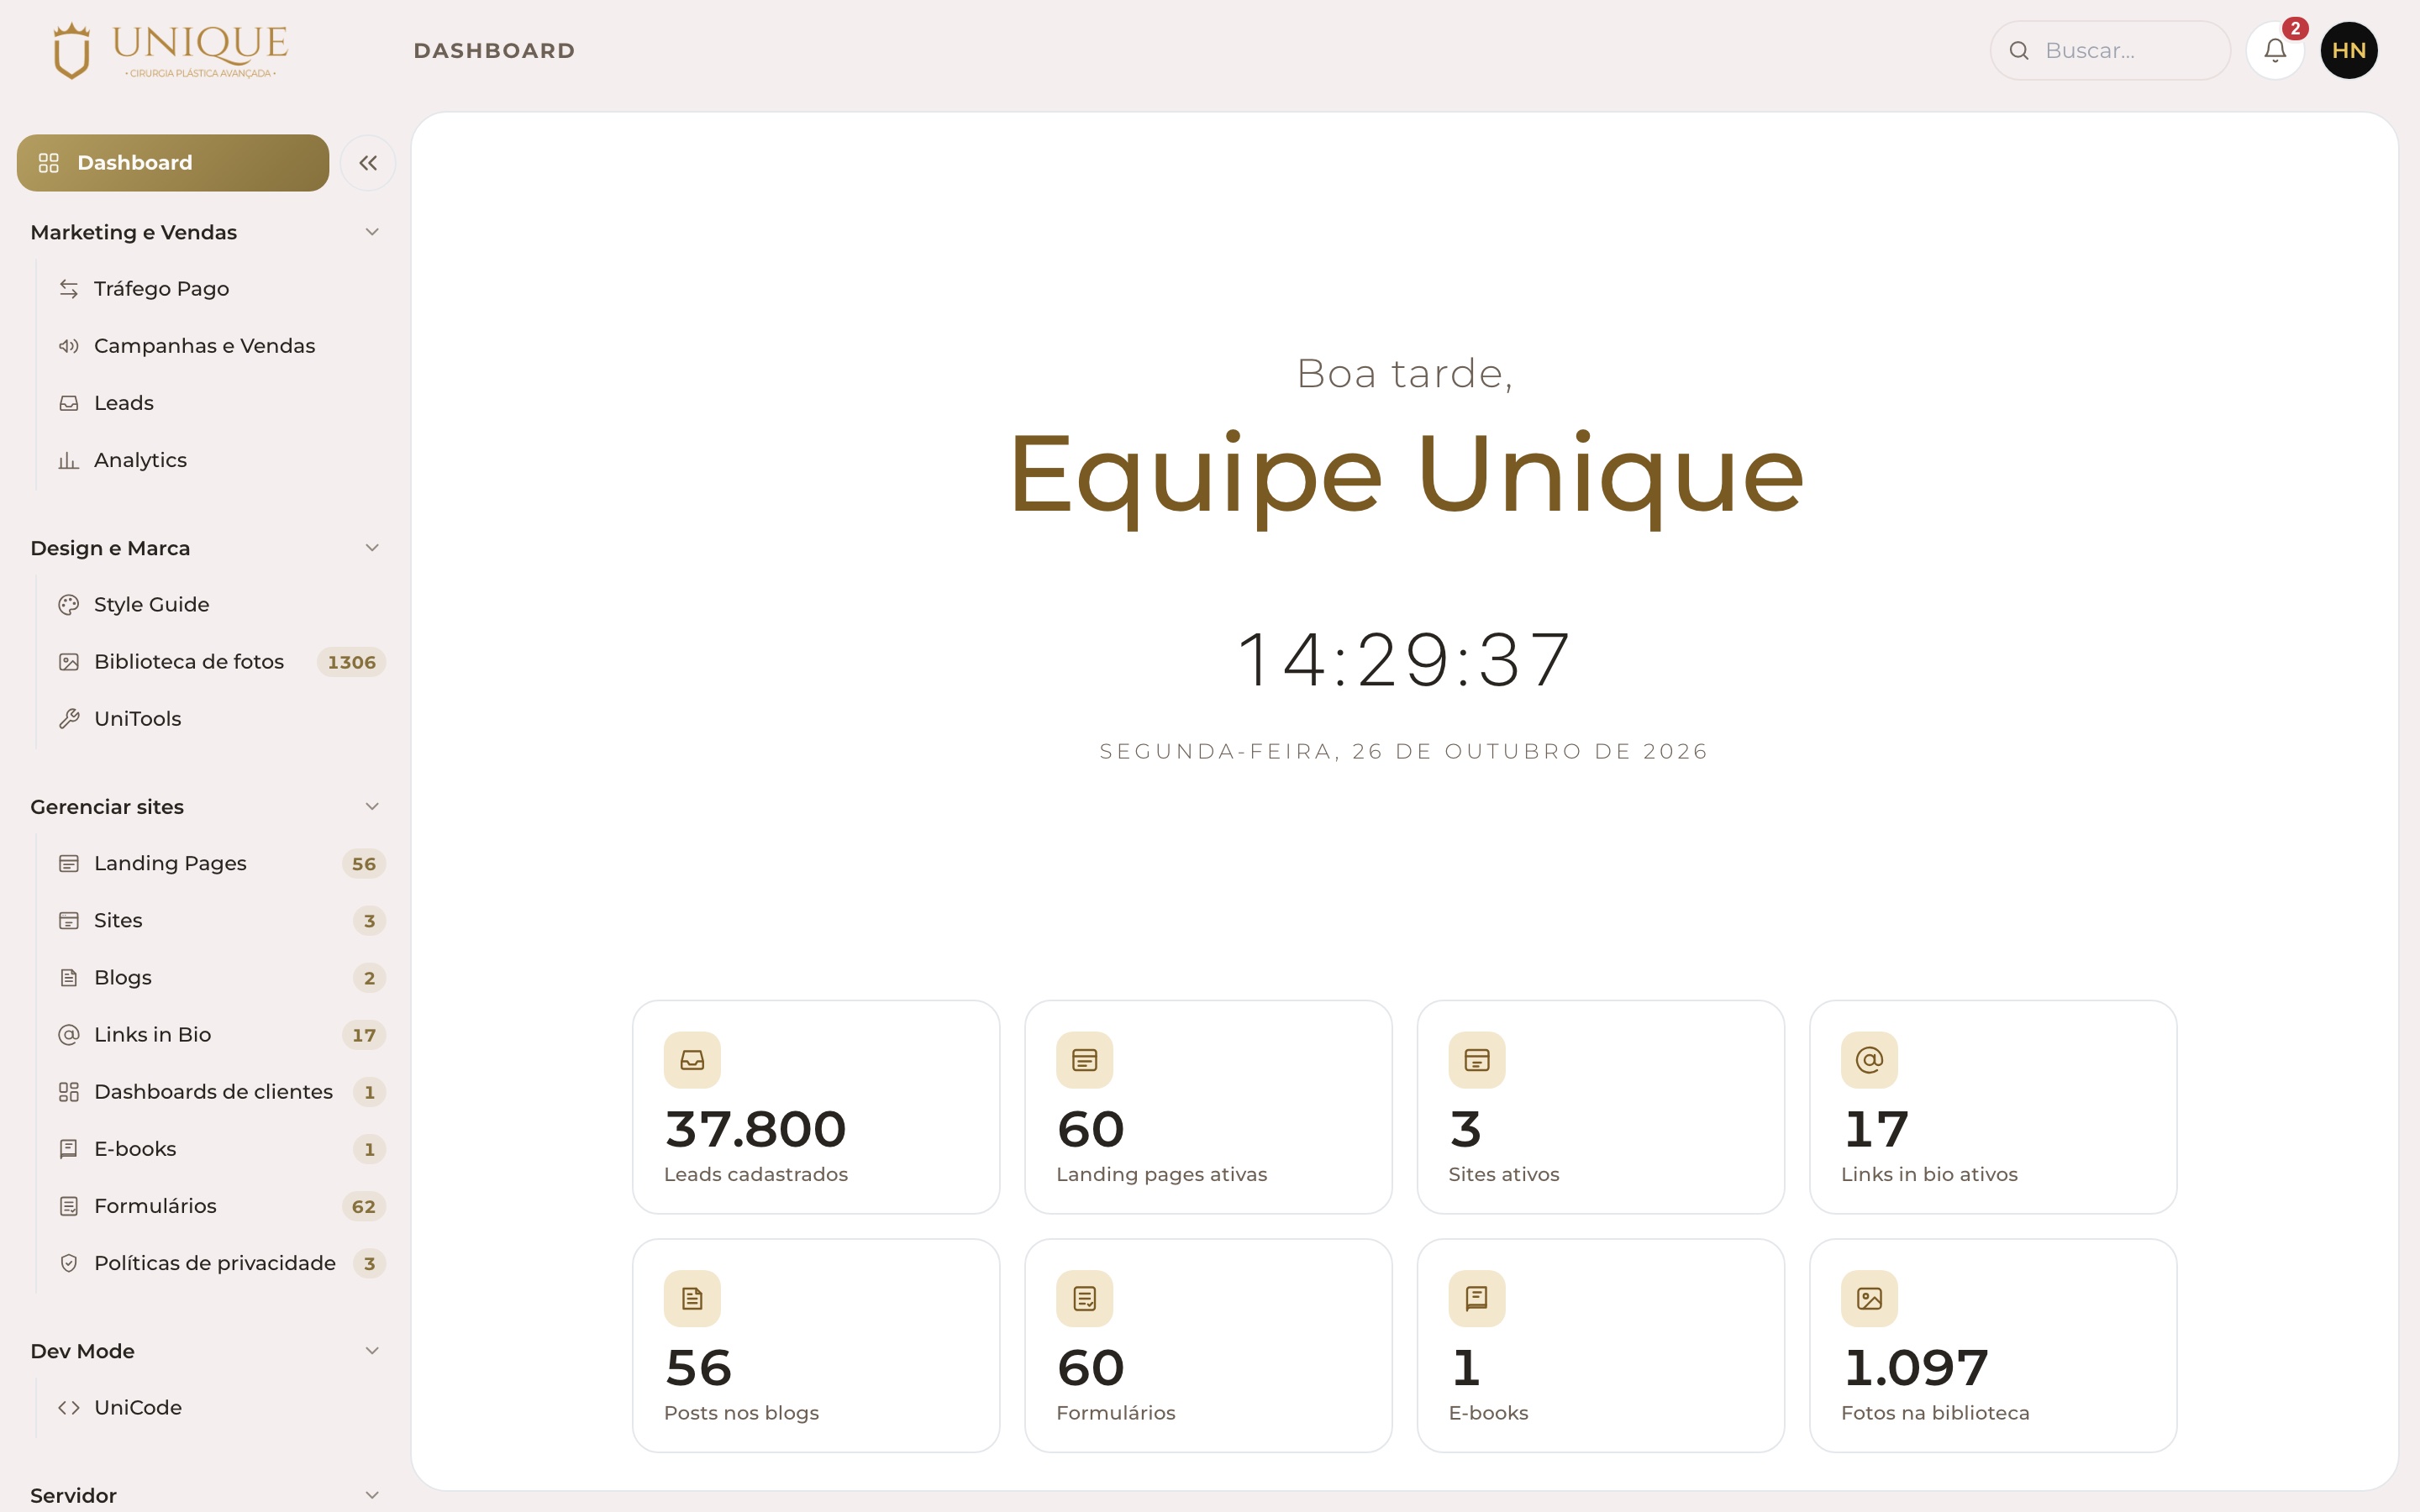This screenshot has width=2420, height=1512.
Task: Click the 14:29:37 clock text
Action: [x=1405, y=660]
